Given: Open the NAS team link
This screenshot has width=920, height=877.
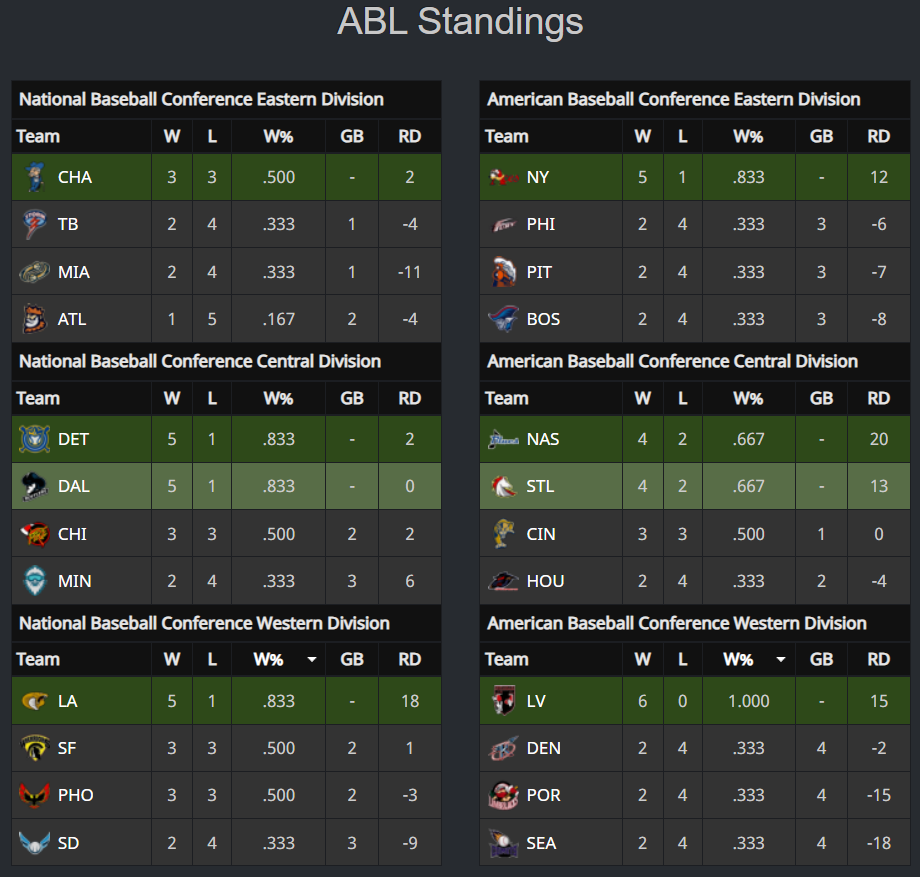Looking at the screenshot, I should [543, 439].
